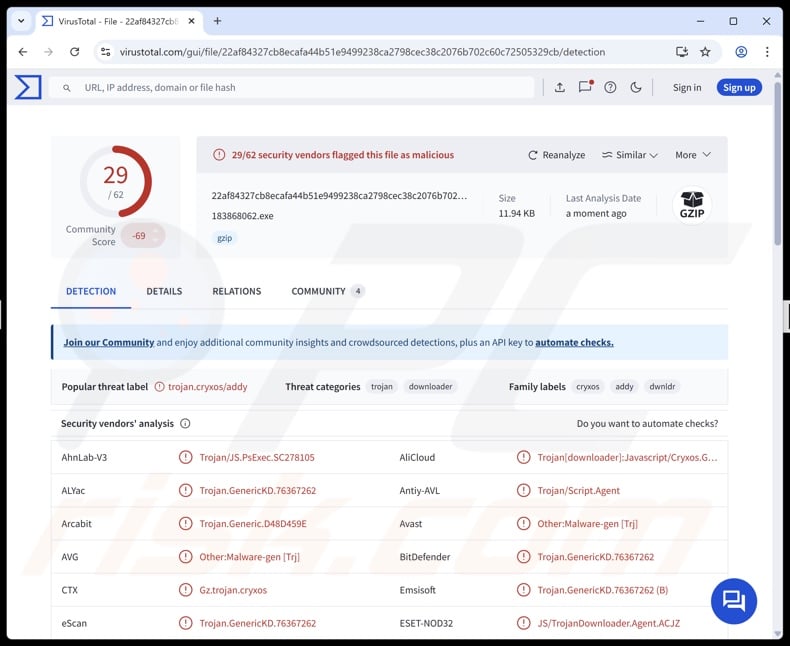Click the Join our Community link
Image resolution: width=790 pixels, height=646 pixels.
point(109,342)
